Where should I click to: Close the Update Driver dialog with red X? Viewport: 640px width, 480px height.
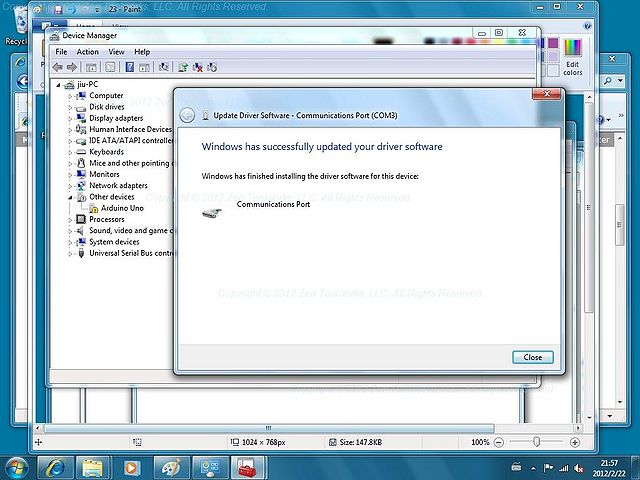pyautogui.click(x=547, y=94)
